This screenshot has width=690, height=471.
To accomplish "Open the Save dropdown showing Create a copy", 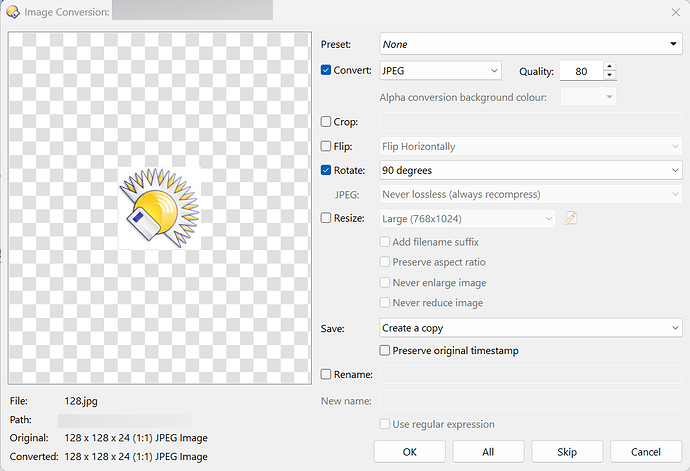I will tap(531, 328).
